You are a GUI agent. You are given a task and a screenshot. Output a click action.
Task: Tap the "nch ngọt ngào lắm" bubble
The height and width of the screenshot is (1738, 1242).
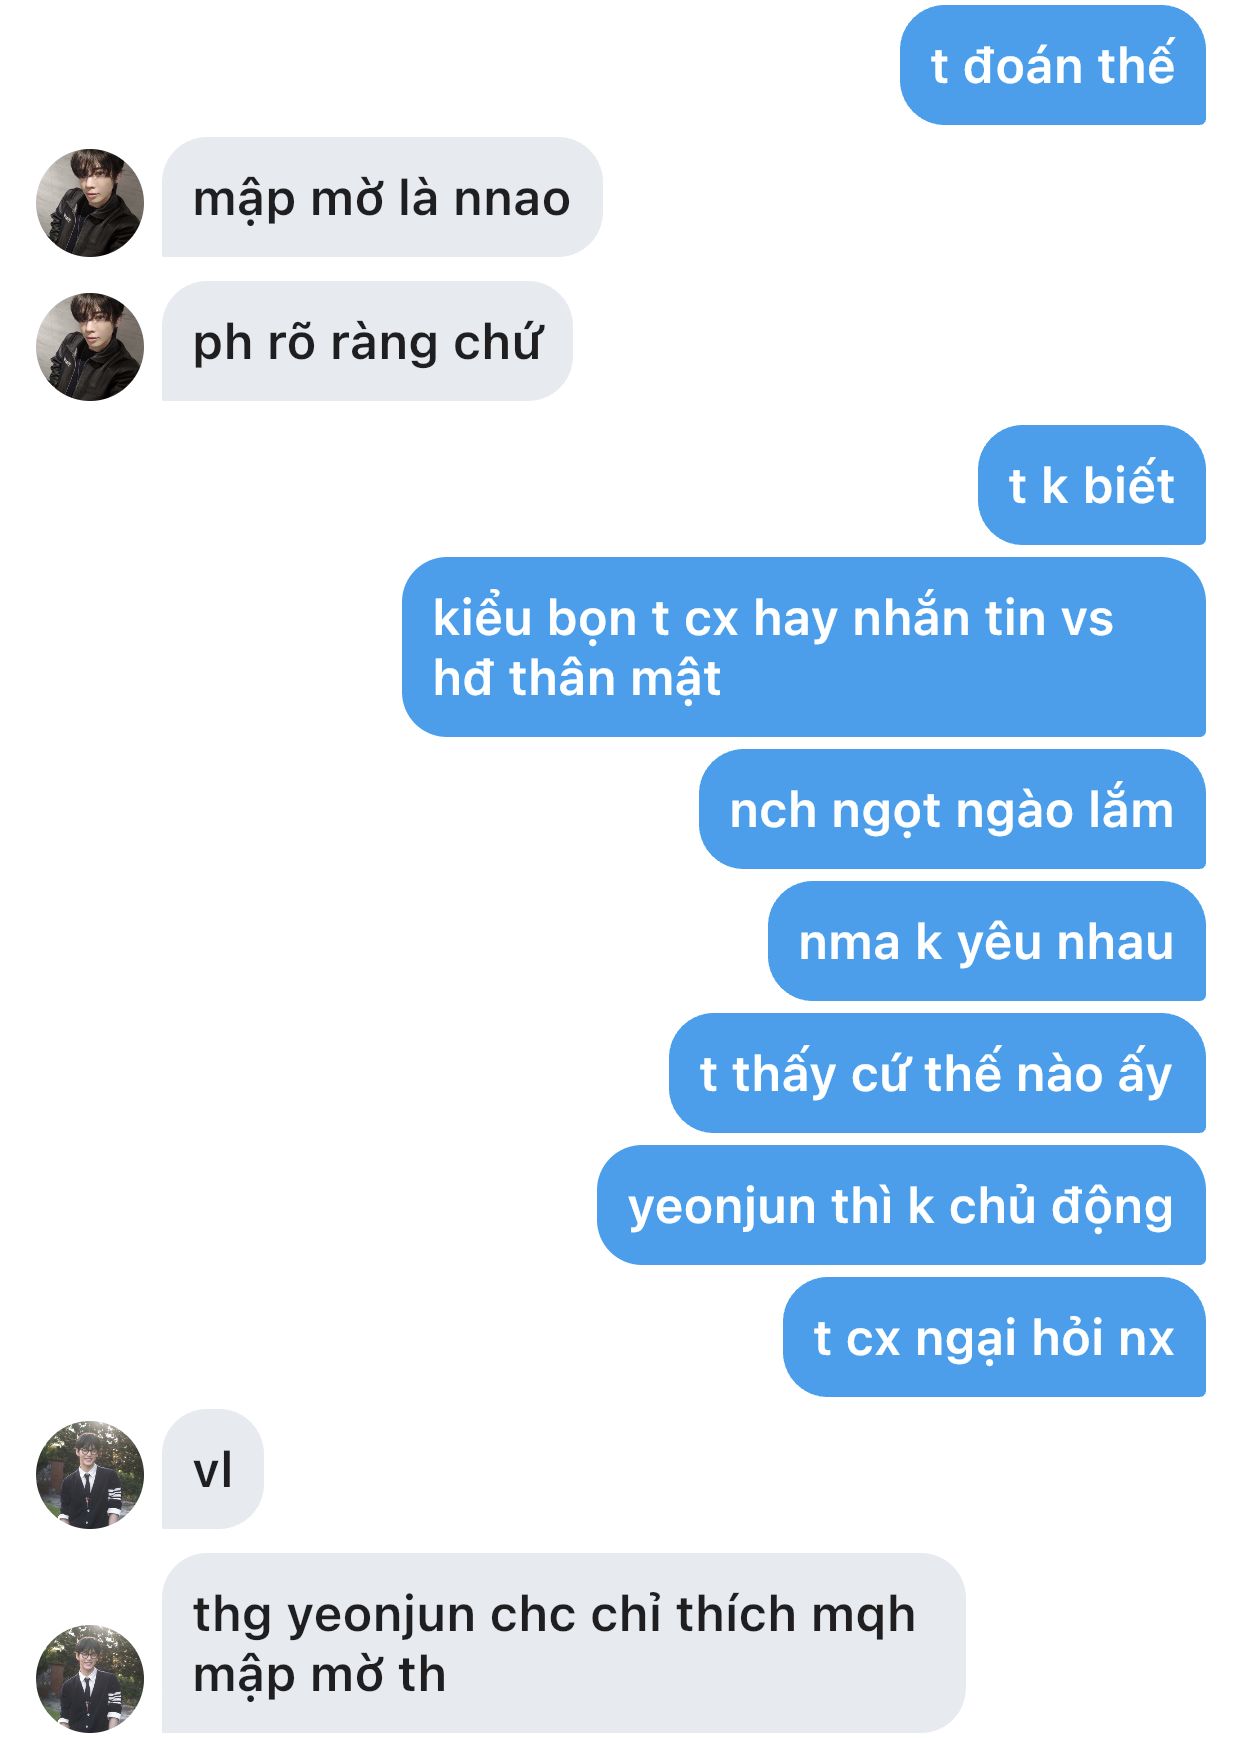click(x=952, y=809)
